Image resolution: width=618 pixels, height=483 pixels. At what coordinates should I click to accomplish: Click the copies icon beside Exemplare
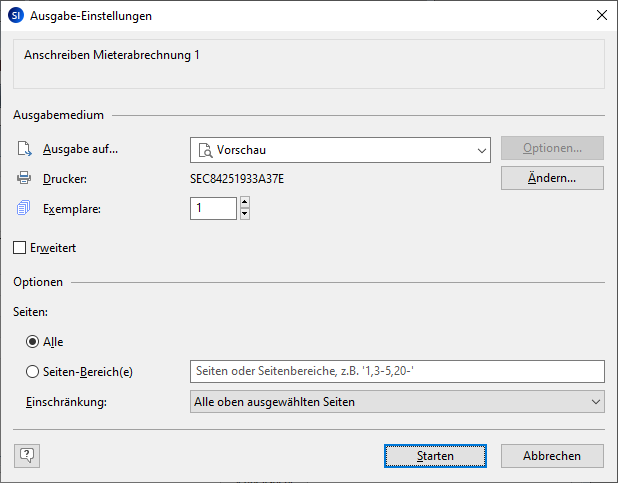coord(24,208)
